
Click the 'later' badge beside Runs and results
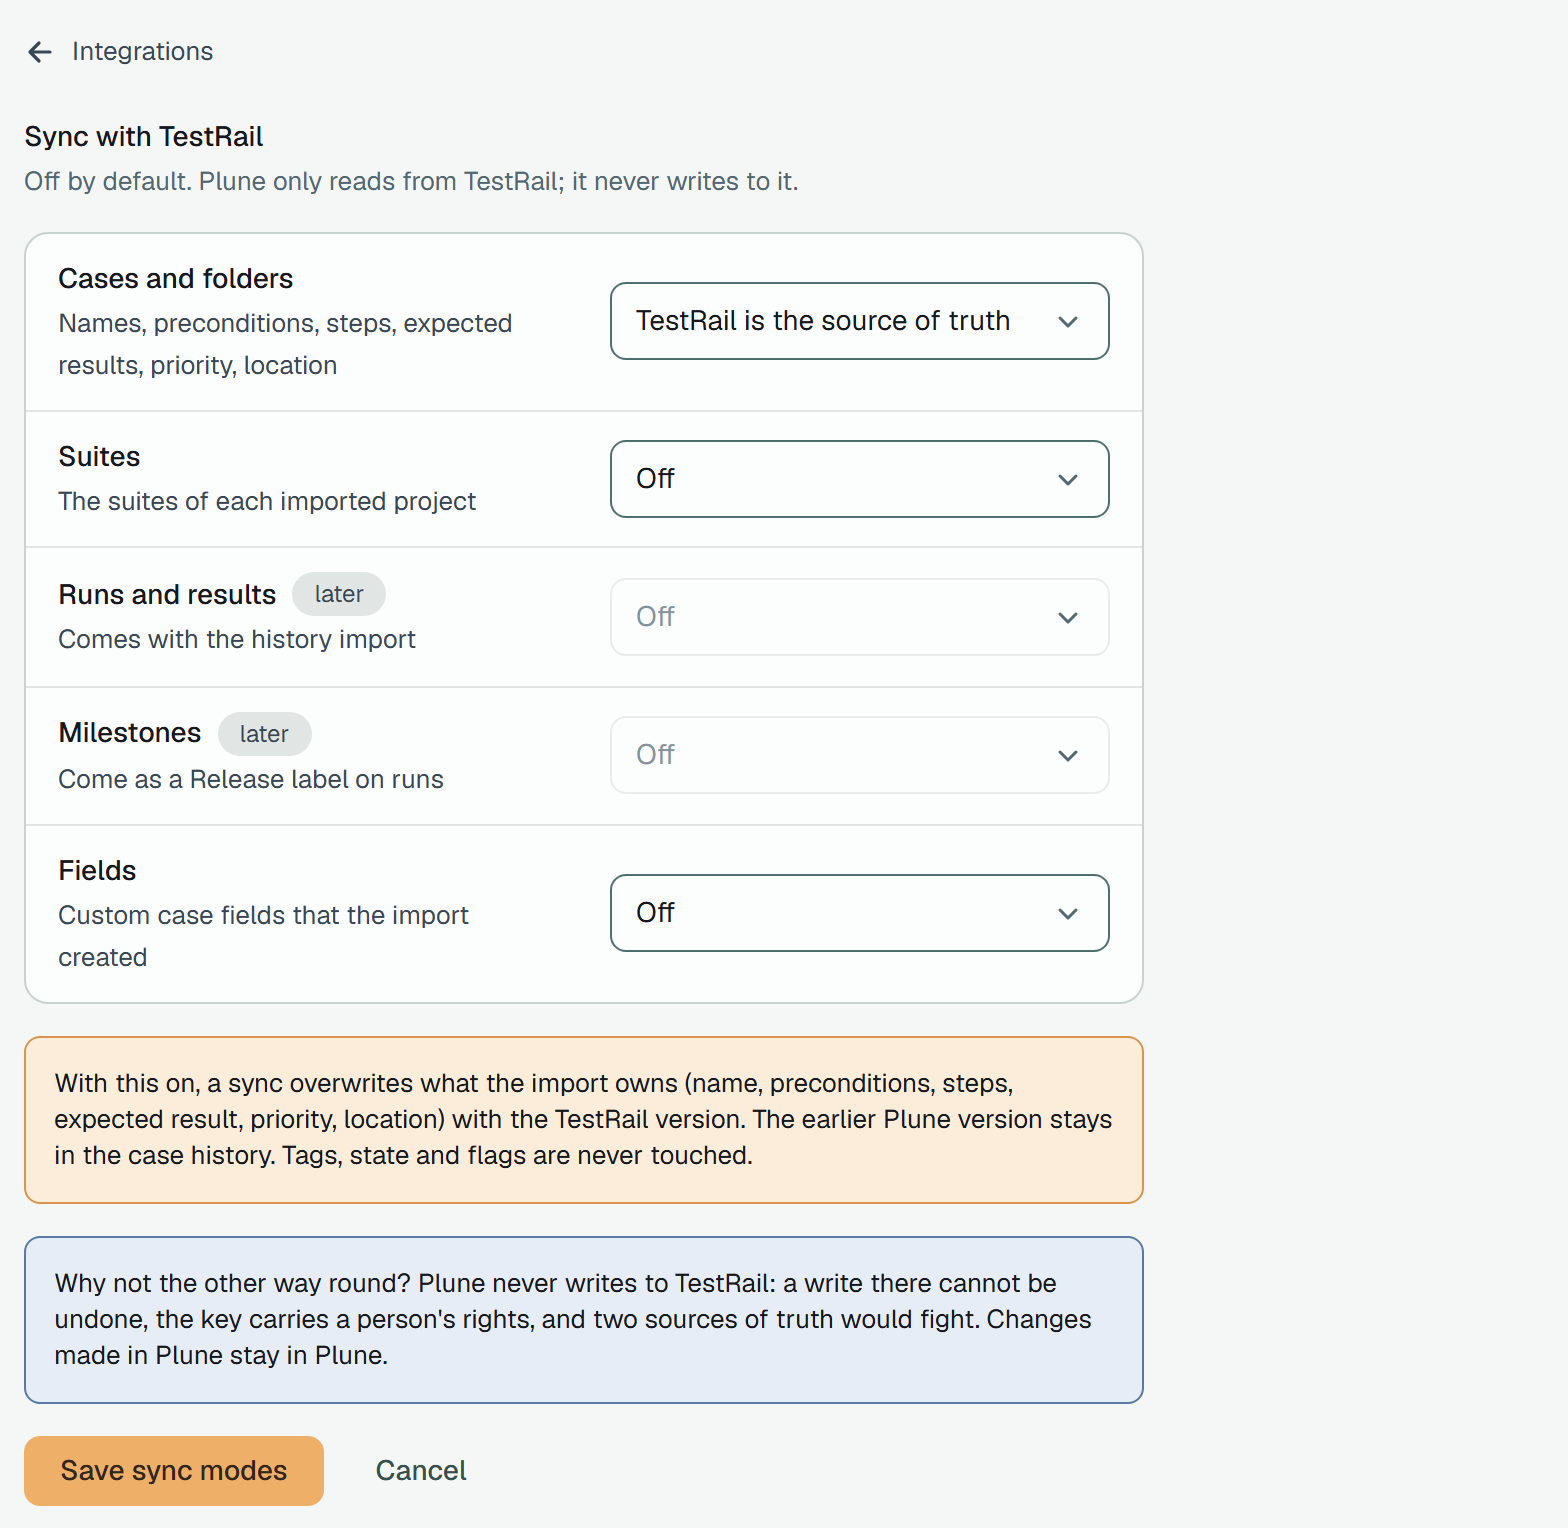click(339, 594)
